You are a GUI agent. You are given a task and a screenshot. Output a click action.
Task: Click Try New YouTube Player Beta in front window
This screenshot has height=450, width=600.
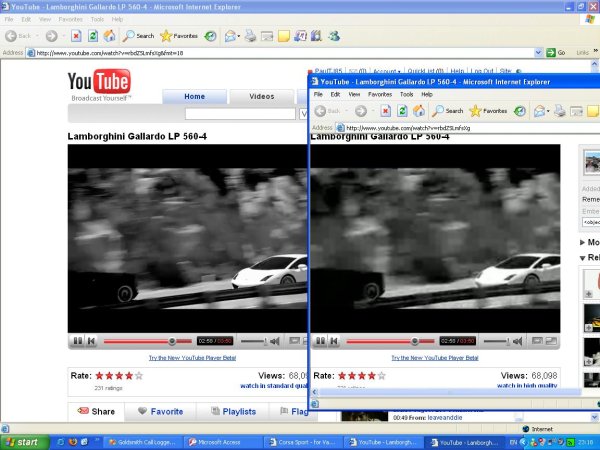(435, 358)
